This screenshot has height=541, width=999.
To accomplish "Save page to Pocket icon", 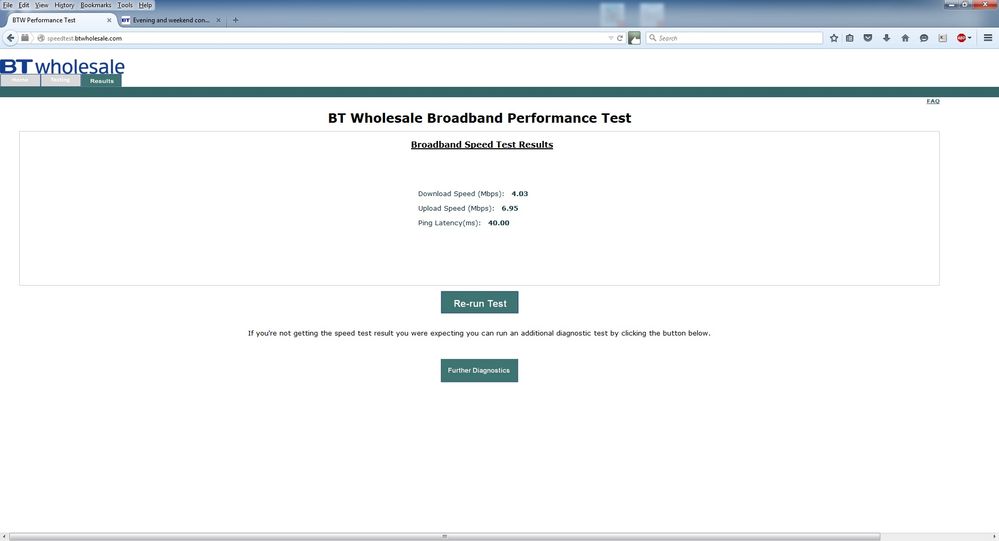I will point(868,38).
